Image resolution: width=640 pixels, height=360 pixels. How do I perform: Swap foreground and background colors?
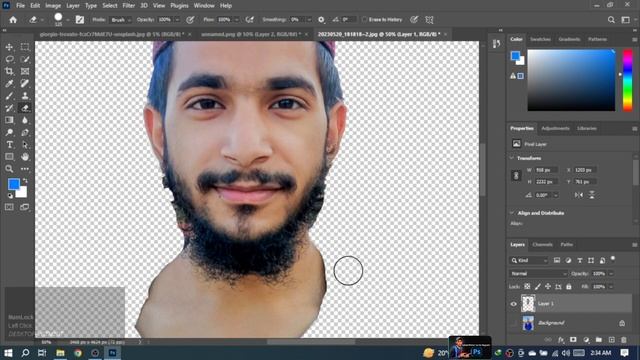coord(25,180)
